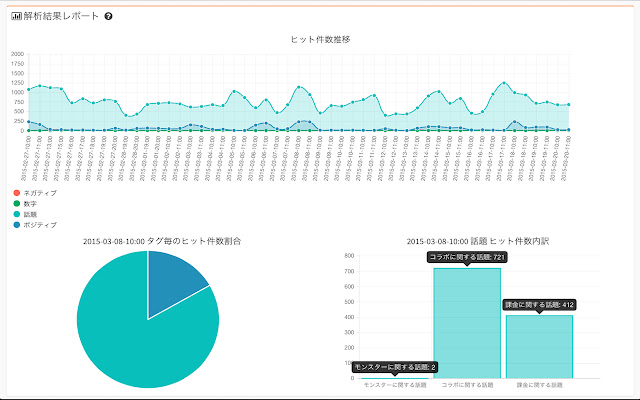This screenshot has height=400, width=640.
Task: Toggle the 話題 legend dot
Action: coord(16,214)
